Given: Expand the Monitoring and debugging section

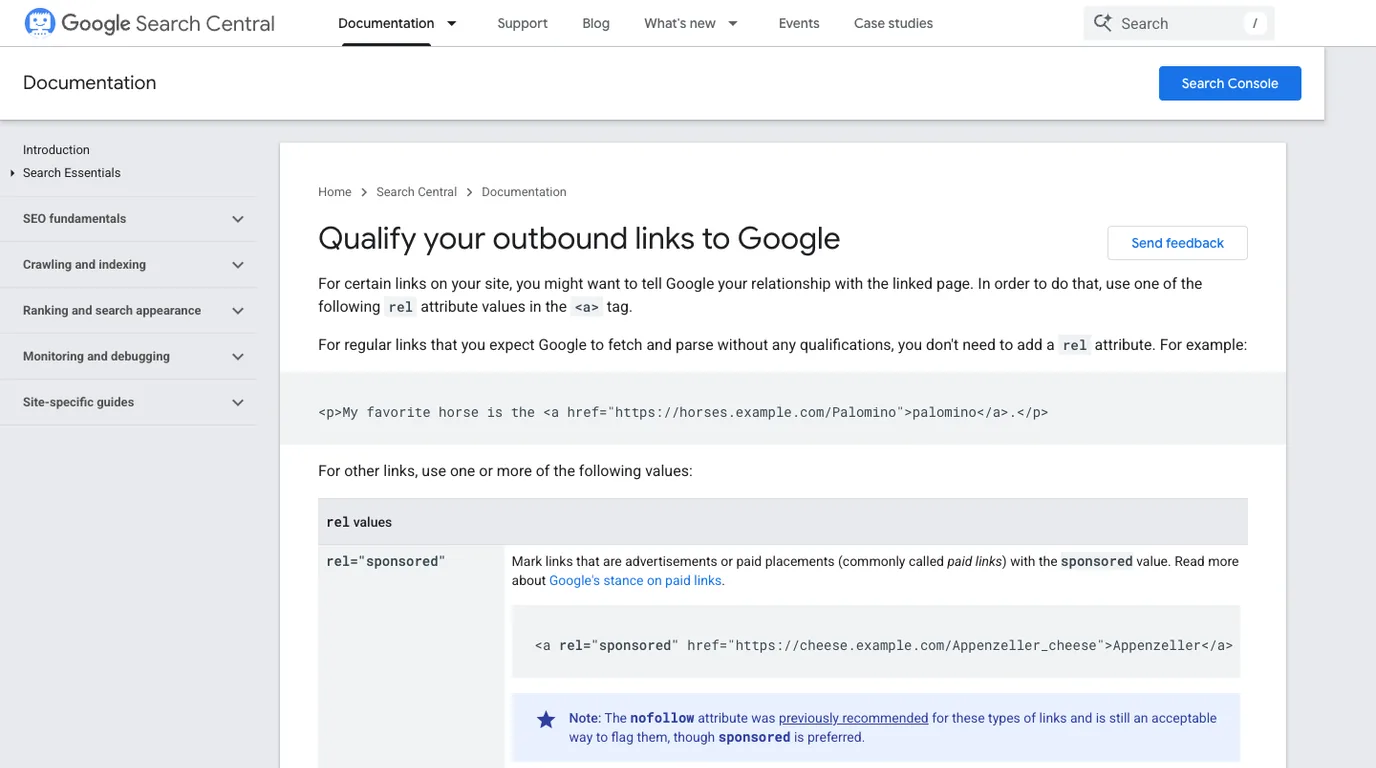Looking at the screenshot, I should tap(238, 357).
